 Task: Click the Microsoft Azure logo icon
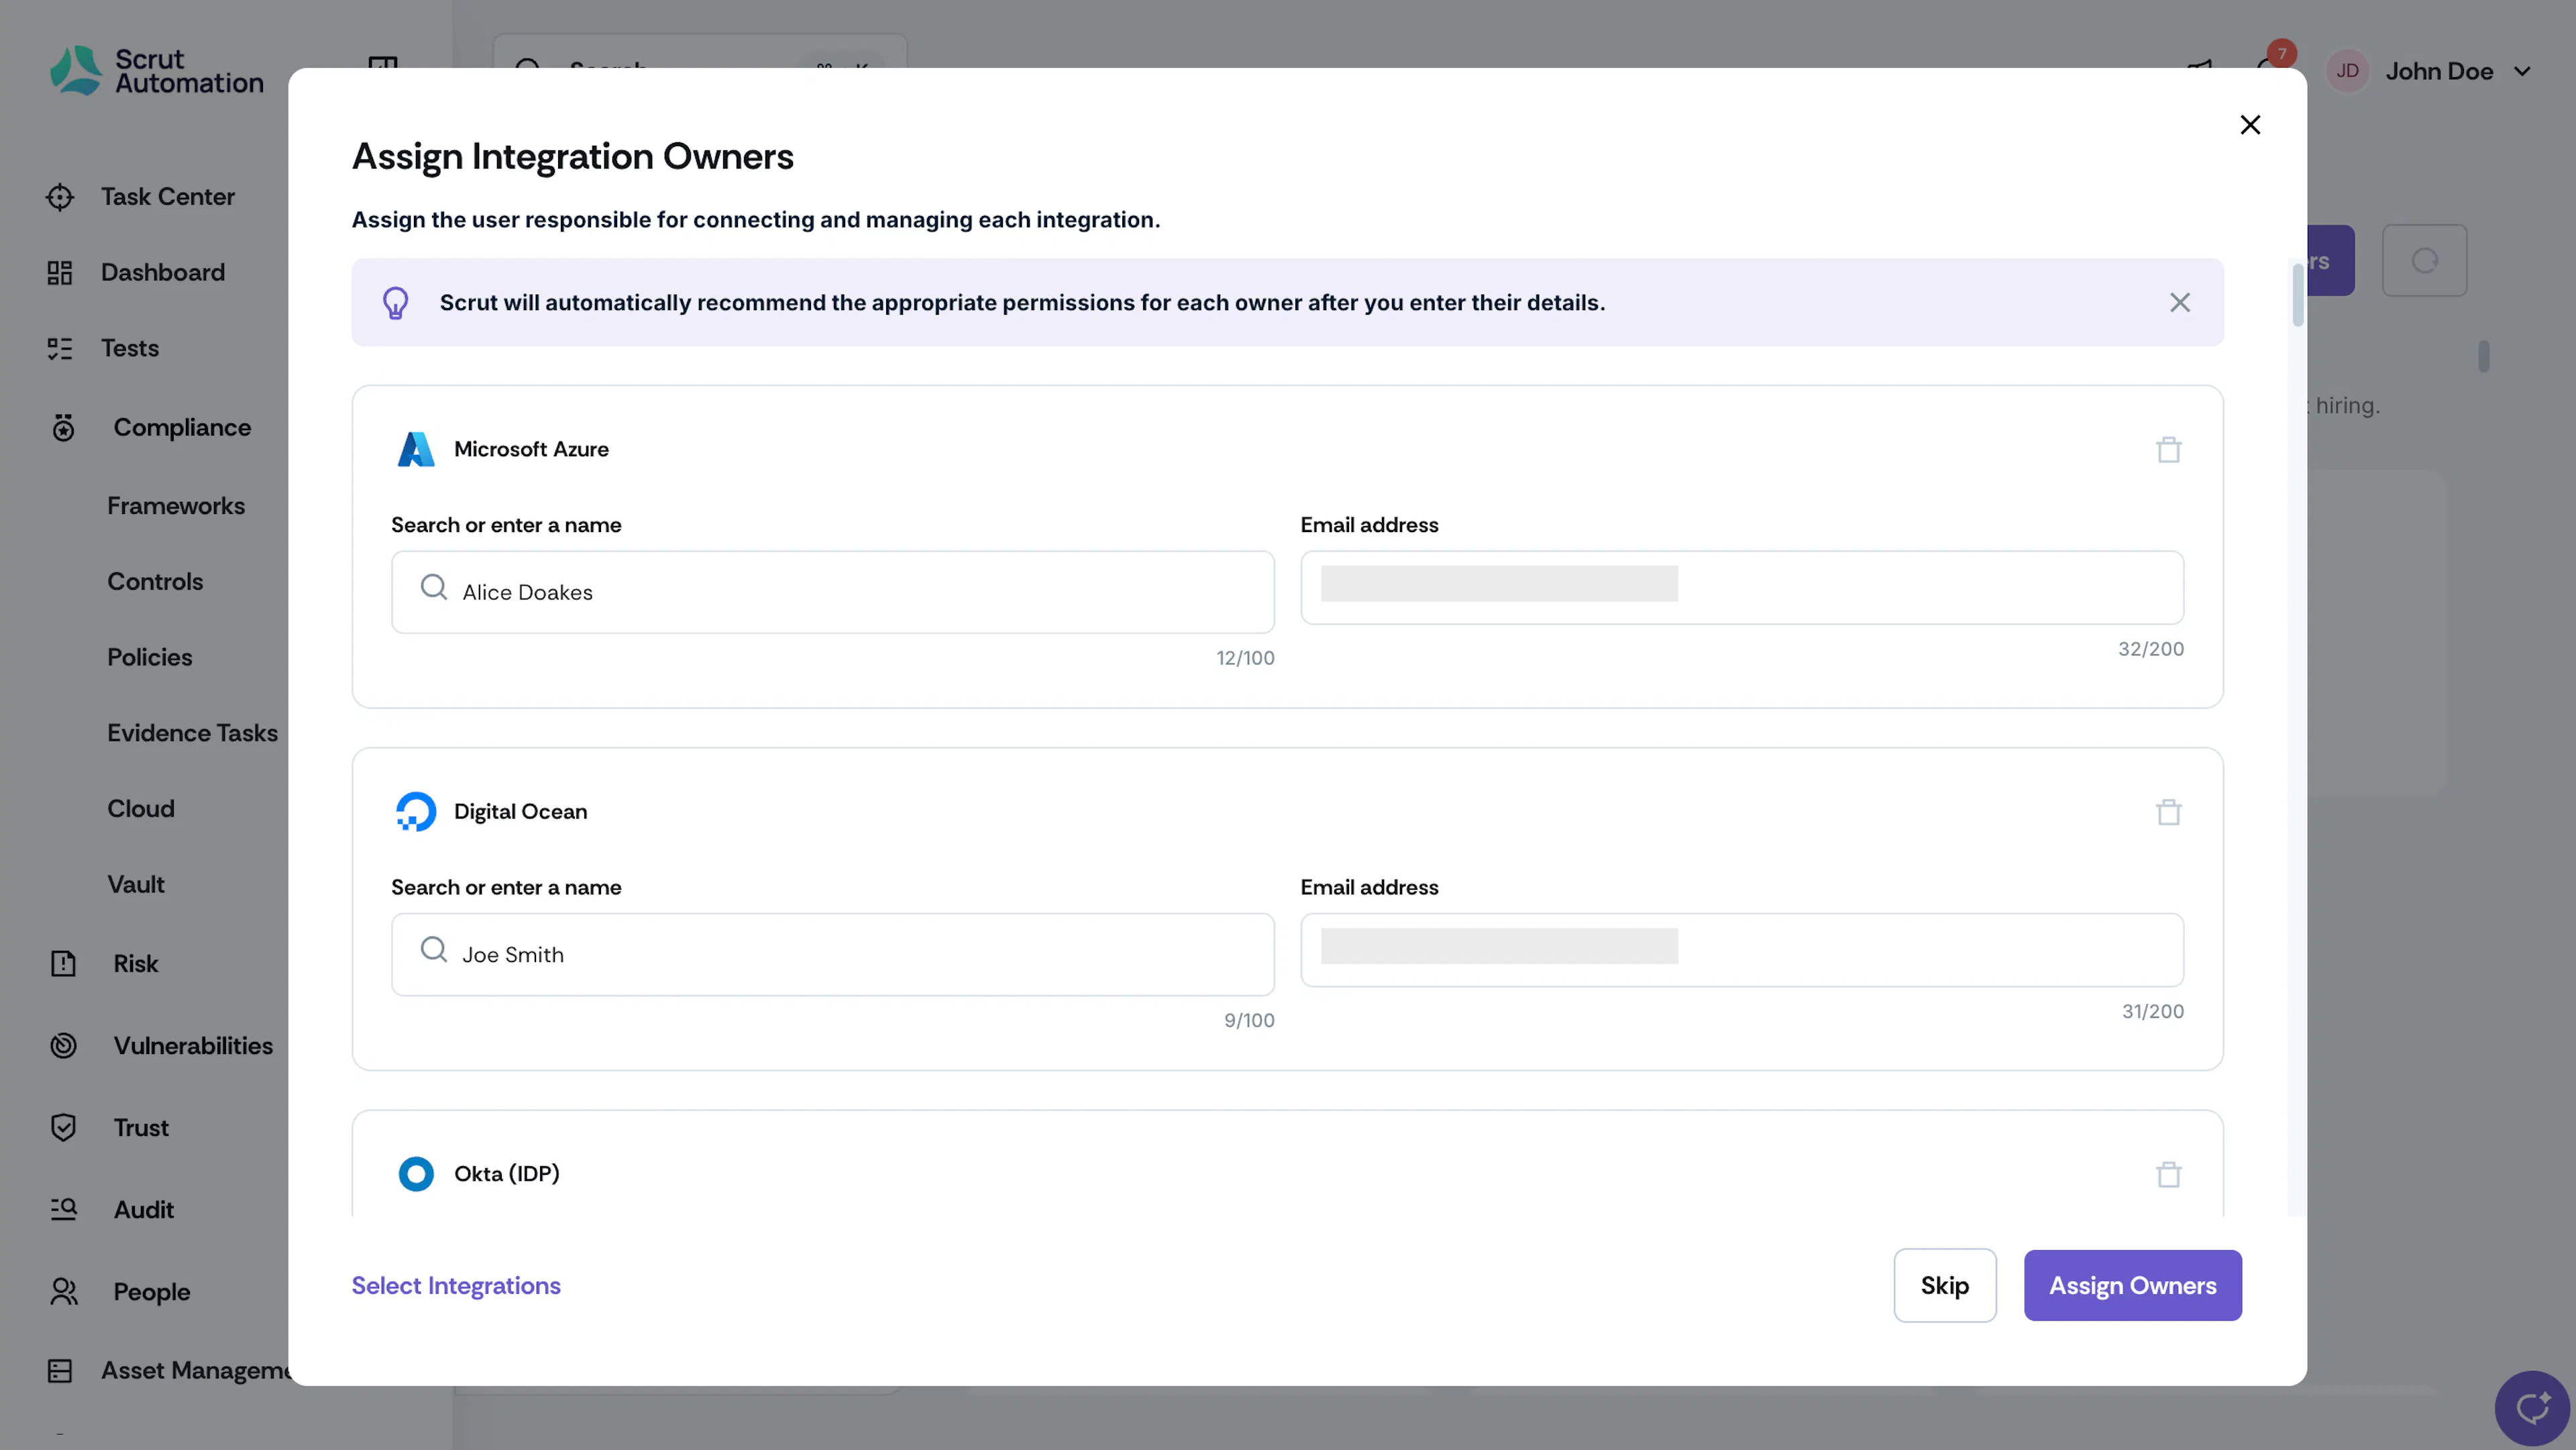tap(416, 449)
